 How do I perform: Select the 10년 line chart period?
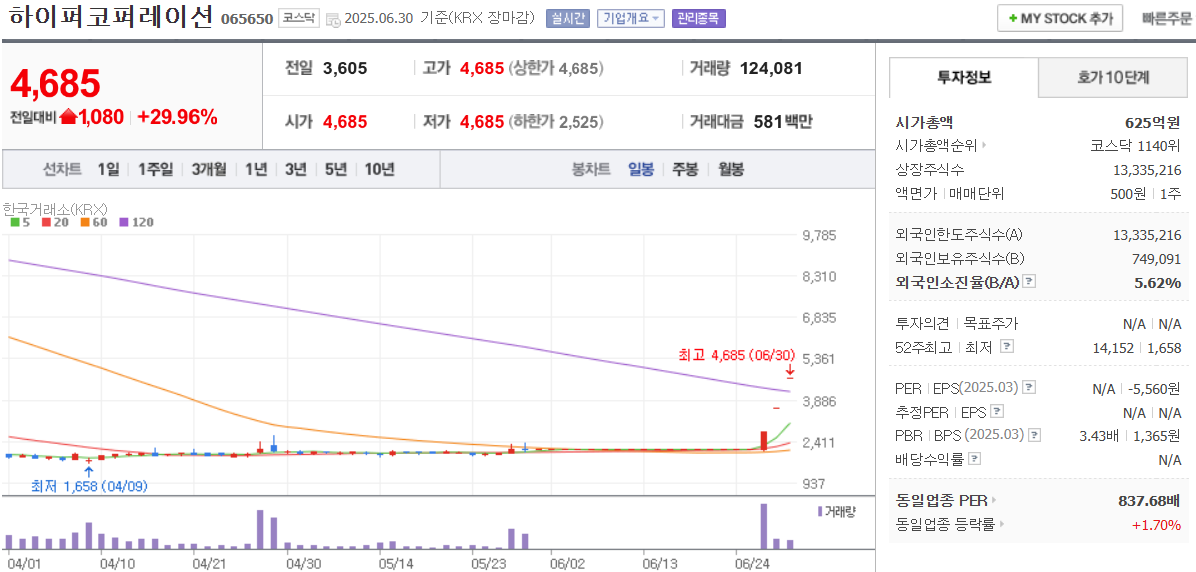(x=379, y=169)
